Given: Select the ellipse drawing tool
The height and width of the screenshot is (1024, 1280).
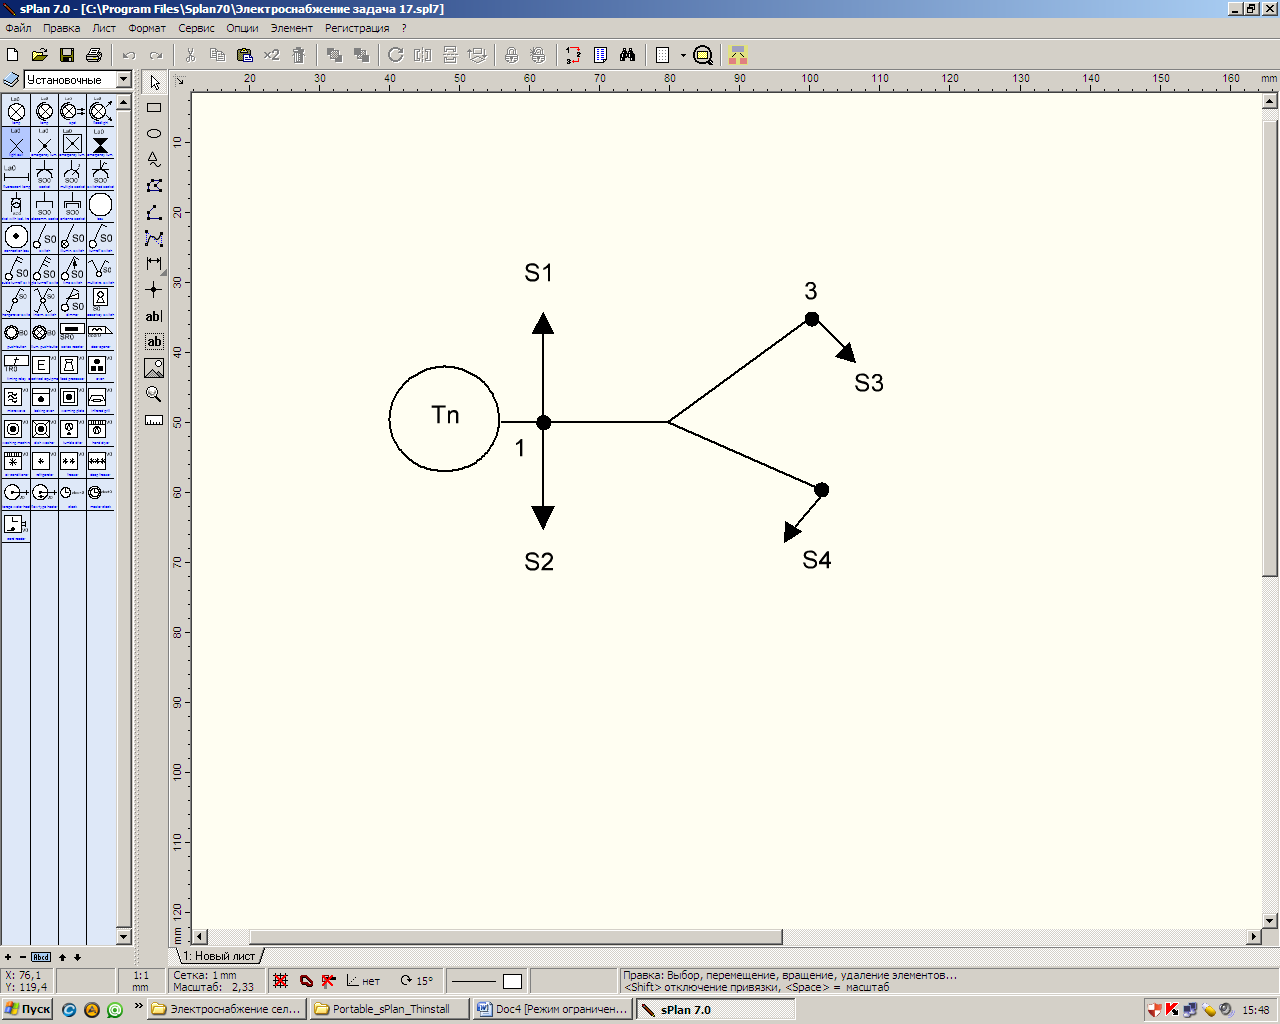Looking at the screenshot, I should 154,133.
